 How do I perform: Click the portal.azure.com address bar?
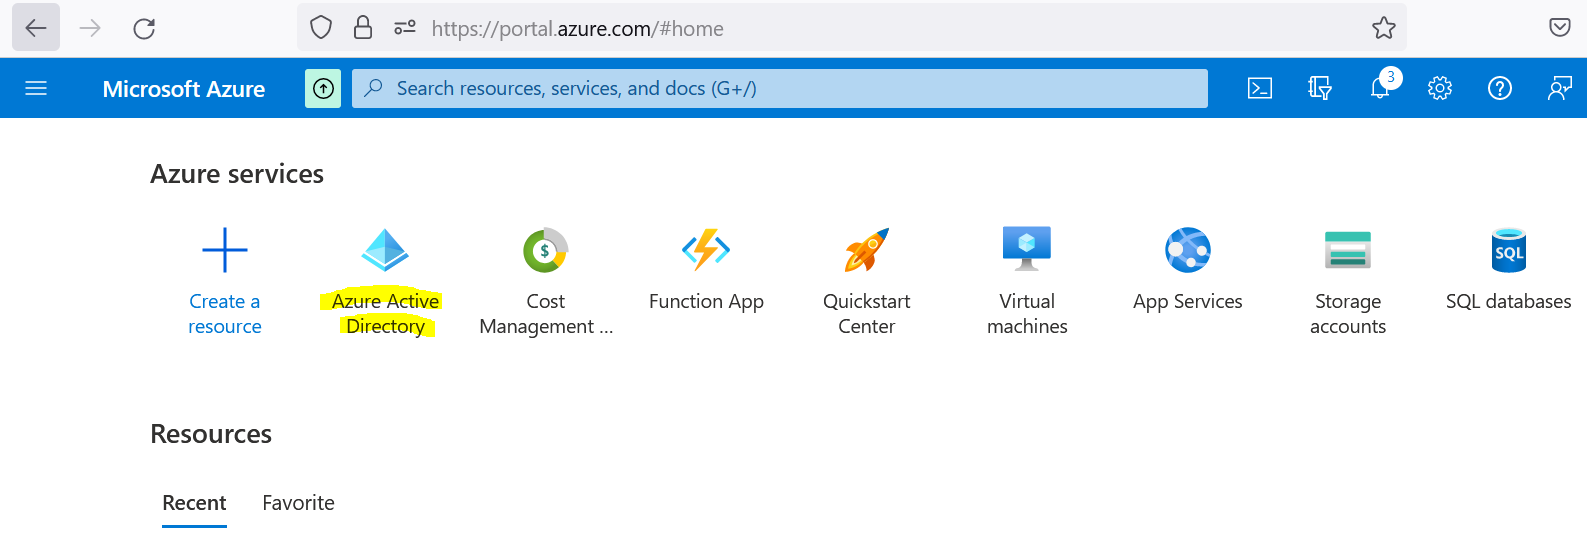point(852,28)
